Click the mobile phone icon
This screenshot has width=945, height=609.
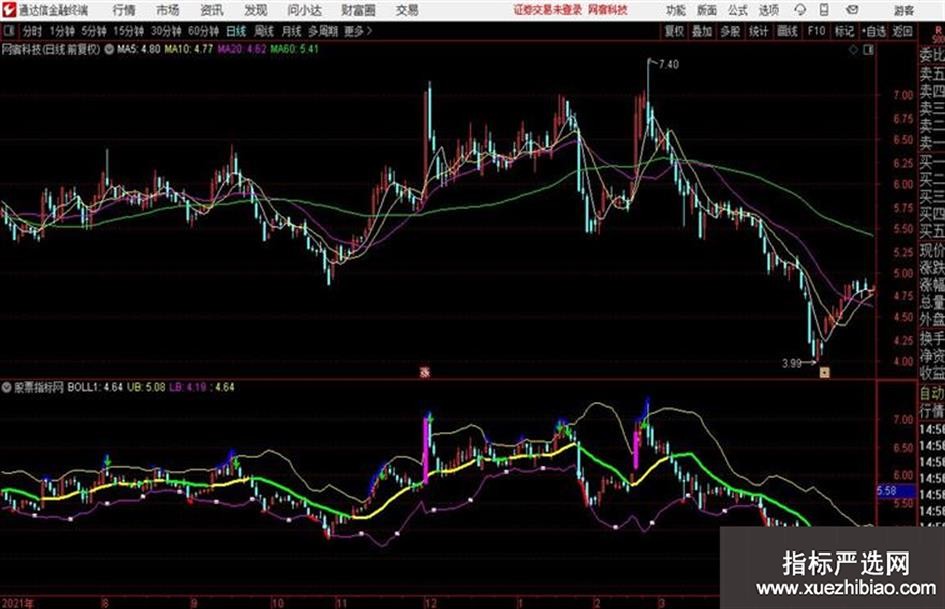[x=824, y=10]
